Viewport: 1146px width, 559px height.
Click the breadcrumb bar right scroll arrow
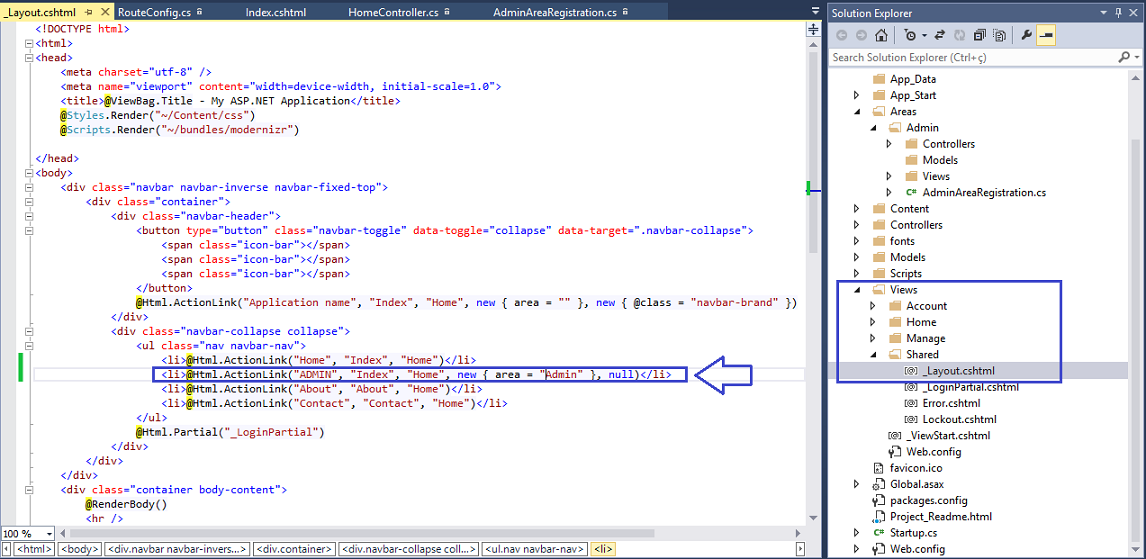pyautogui.click(x=800, y=549)
